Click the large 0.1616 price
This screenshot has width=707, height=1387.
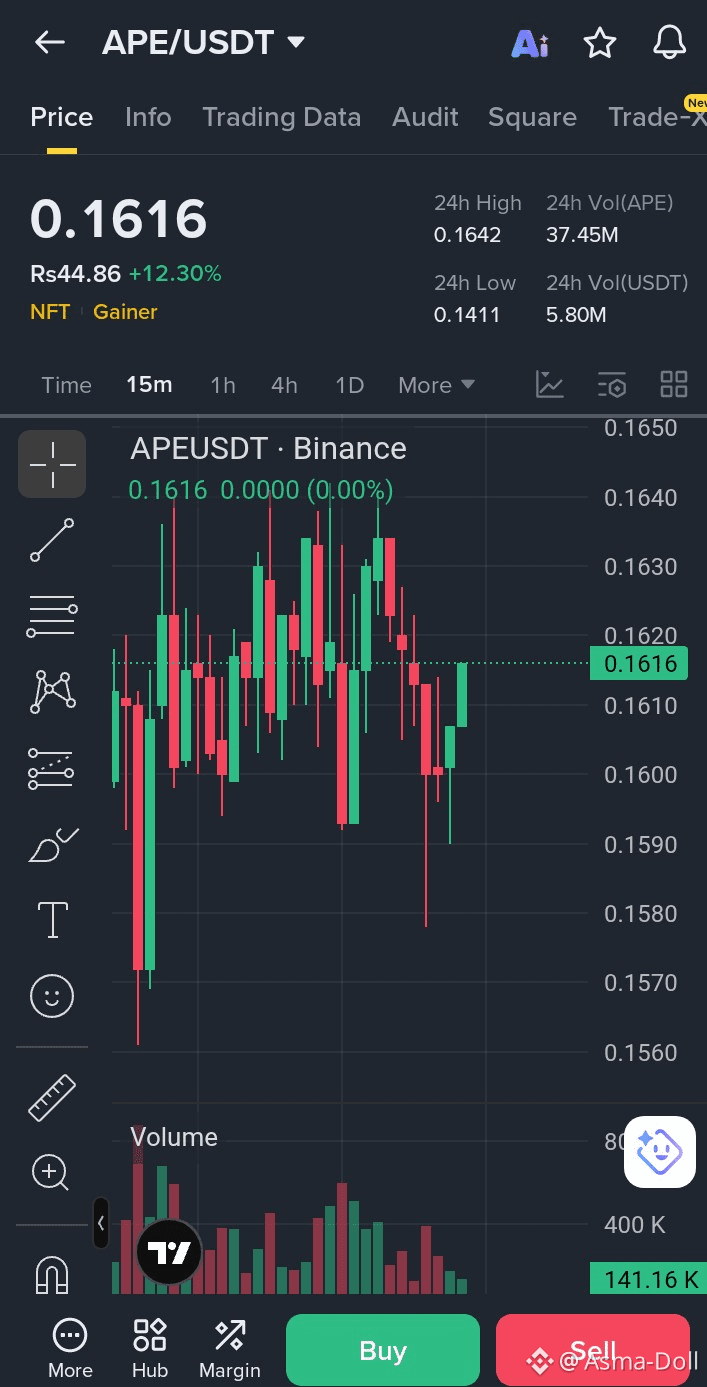119,218
